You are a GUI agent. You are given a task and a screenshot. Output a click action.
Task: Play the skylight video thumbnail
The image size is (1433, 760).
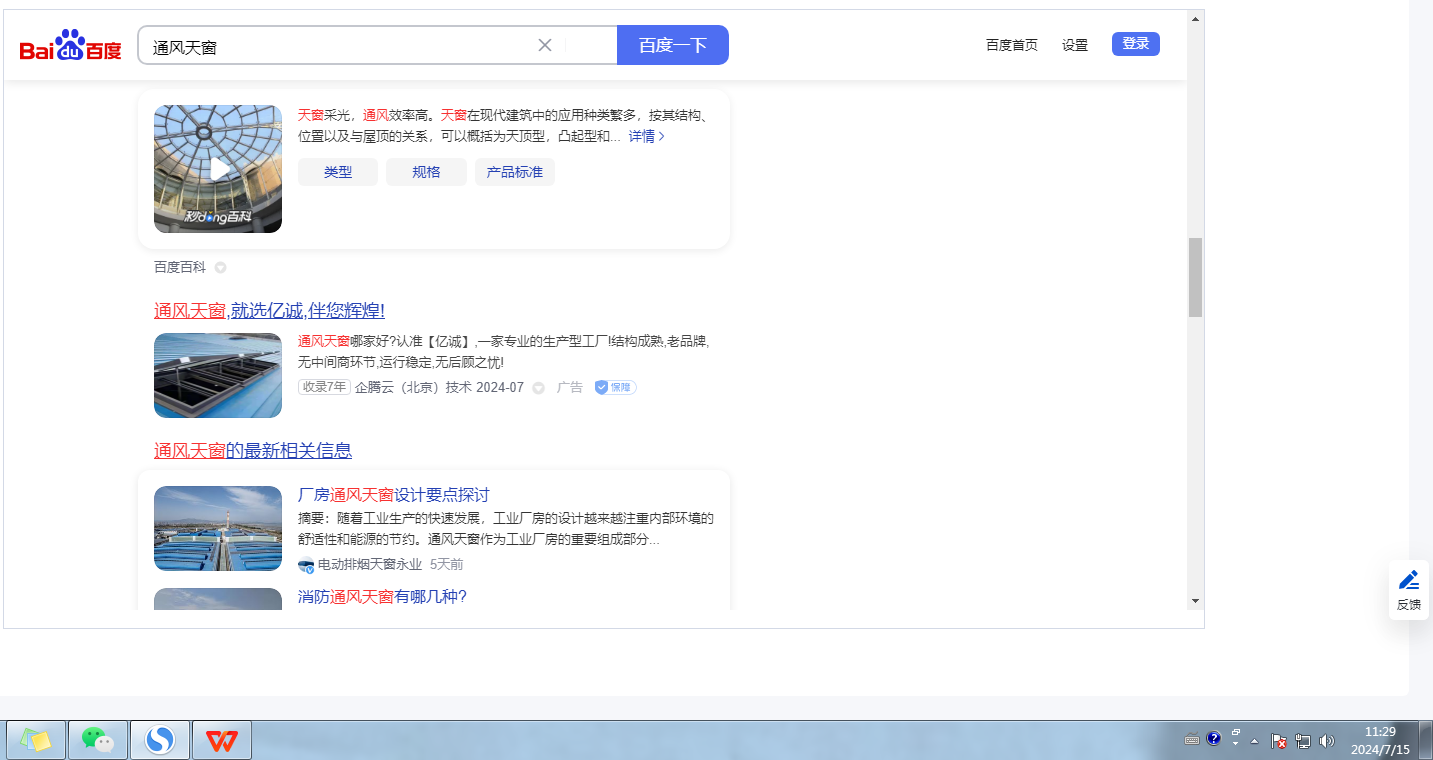(218, 169)
